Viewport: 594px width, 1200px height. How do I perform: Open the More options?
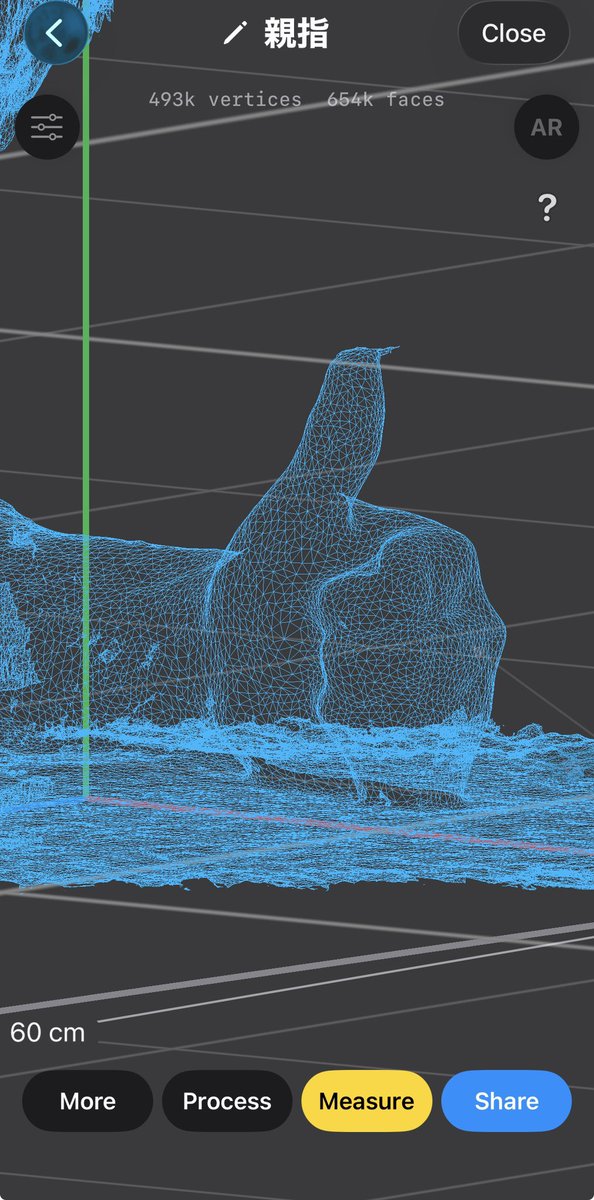87,1101
